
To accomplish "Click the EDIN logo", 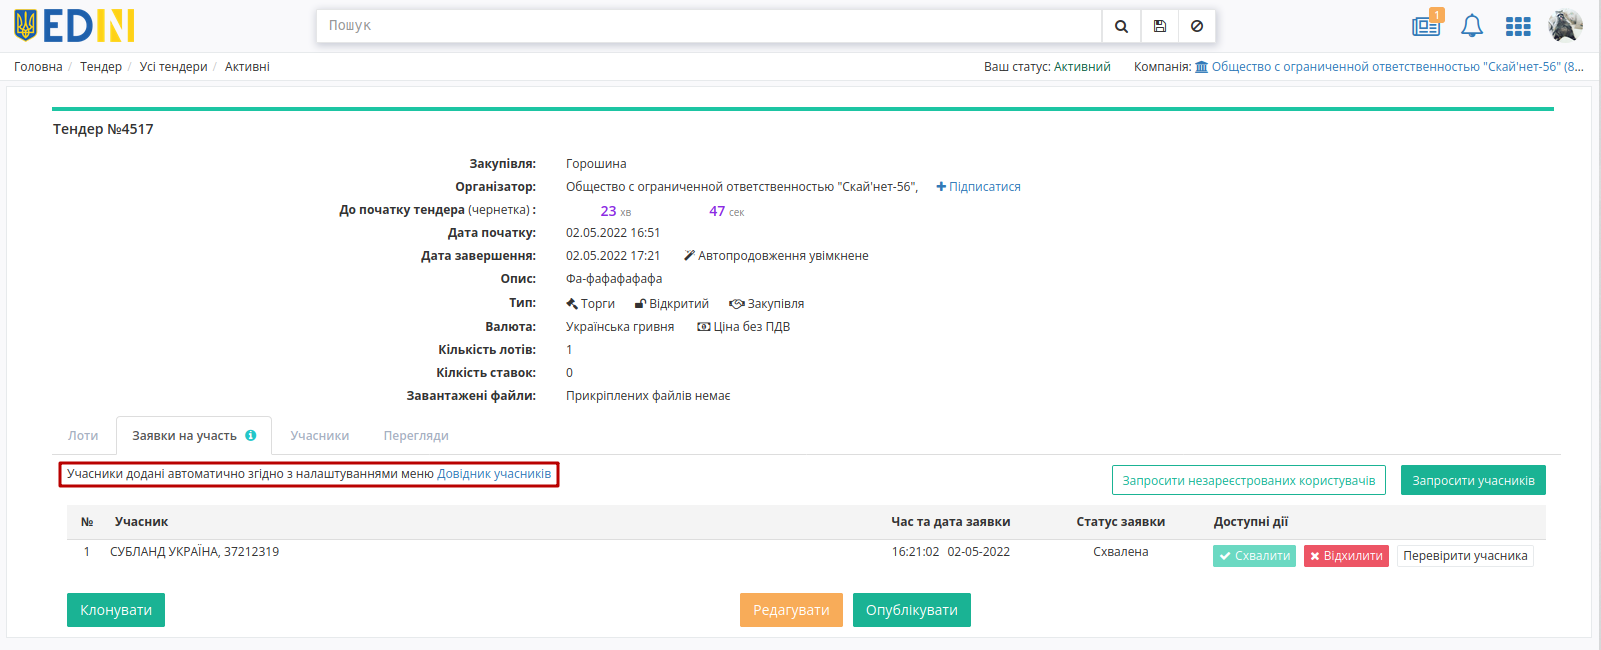I will [74, 26].
